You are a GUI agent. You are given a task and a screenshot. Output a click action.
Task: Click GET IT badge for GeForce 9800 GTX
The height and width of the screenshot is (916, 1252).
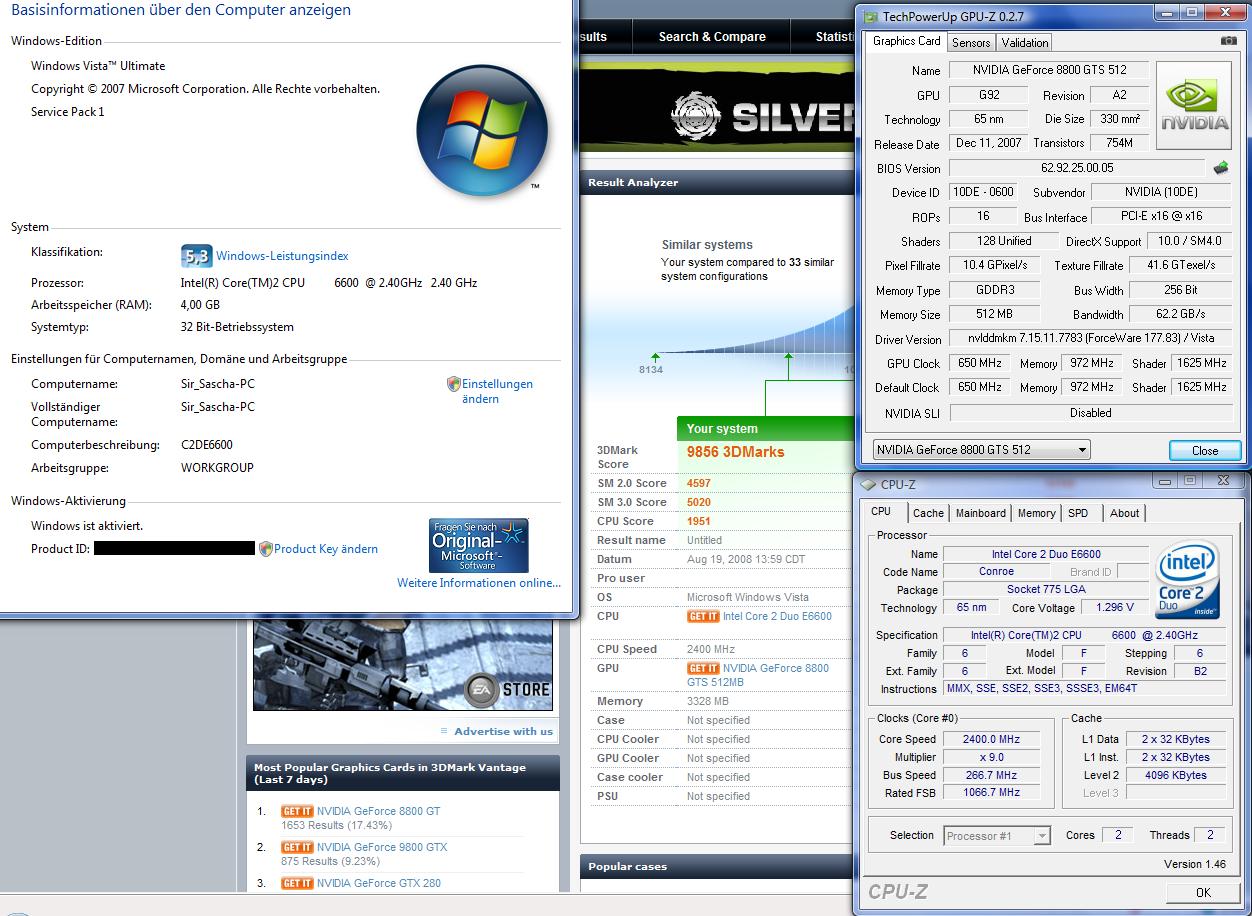[297, 847]
